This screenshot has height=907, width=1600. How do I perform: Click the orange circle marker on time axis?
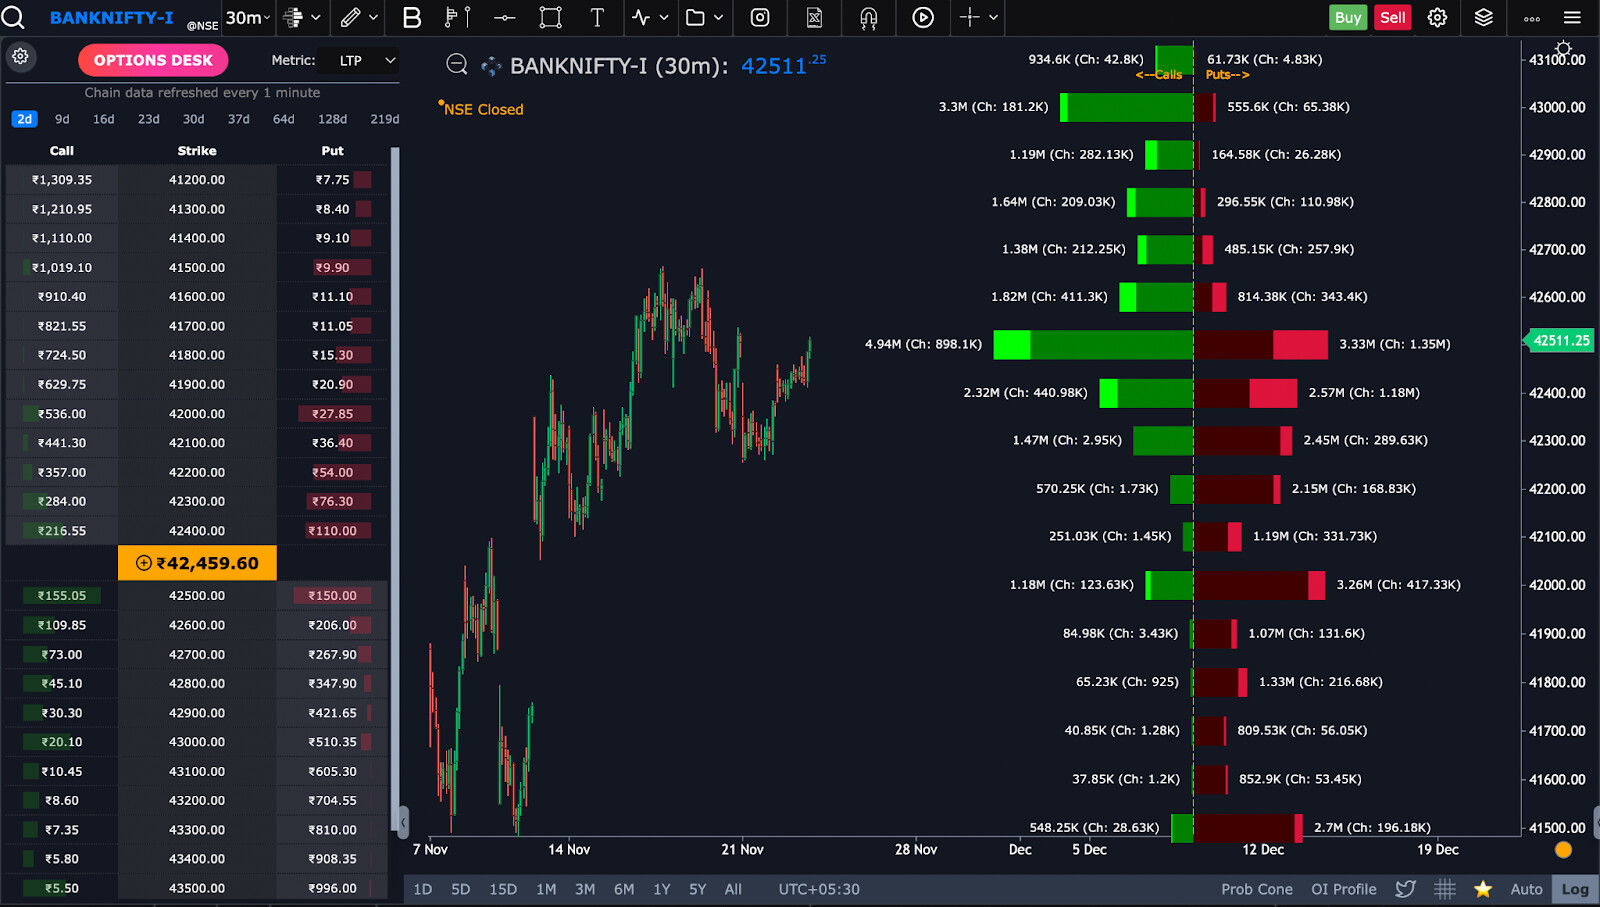[1564, 850]
